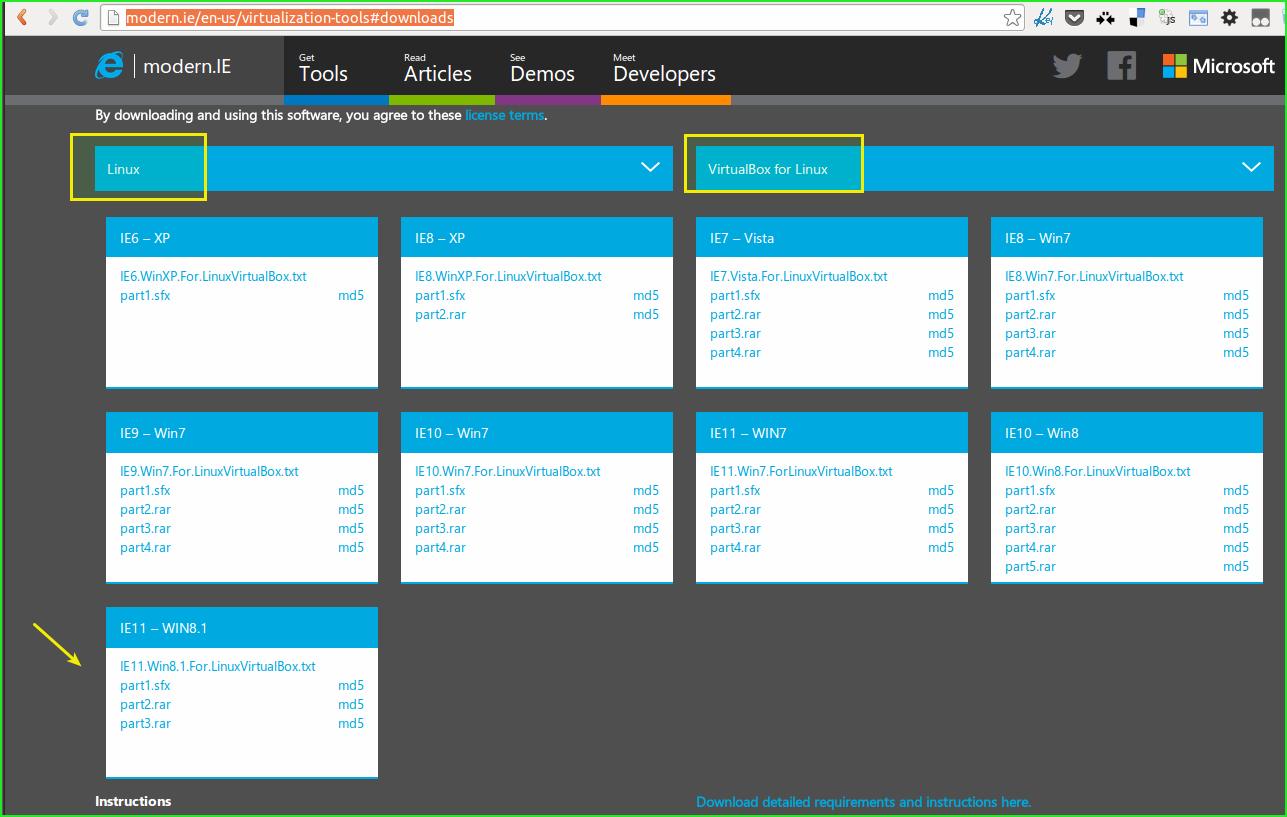Viewport: 1287px width, 817px height.
Task: Click the Instructions heading
Action: (x=133, y=801)
